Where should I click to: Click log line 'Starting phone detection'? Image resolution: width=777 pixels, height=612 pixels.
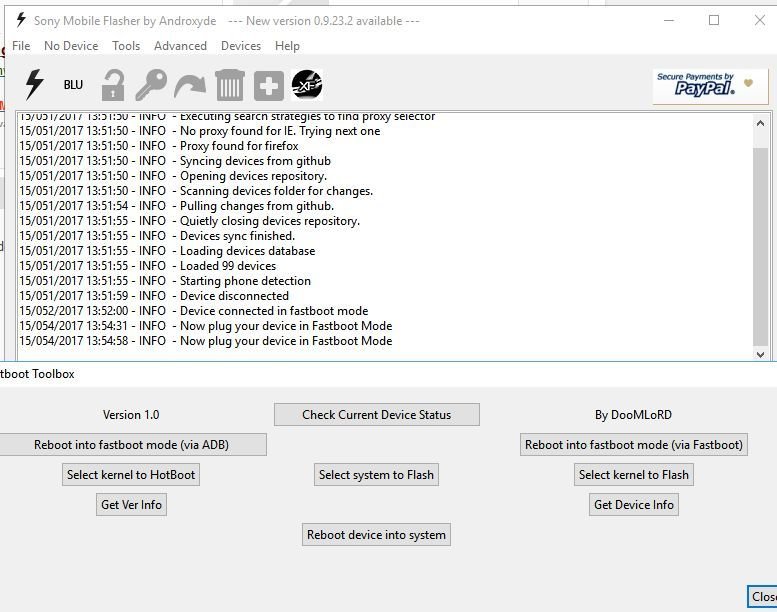pos(165,280)
